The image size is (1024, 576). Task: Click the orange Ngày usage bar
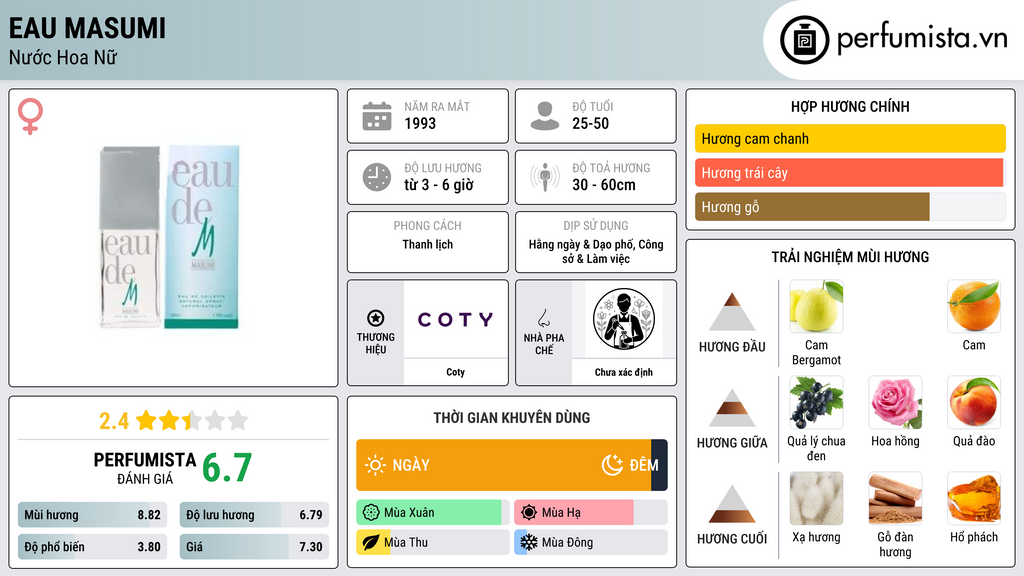pyautogui.click(x=504, y=465)
